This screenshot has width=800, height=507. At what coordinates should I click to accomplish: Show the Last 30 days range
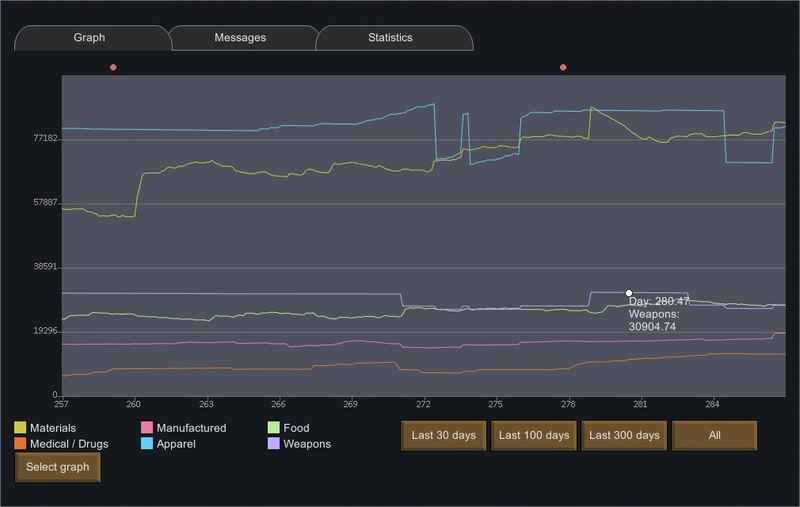coord(443,436)
